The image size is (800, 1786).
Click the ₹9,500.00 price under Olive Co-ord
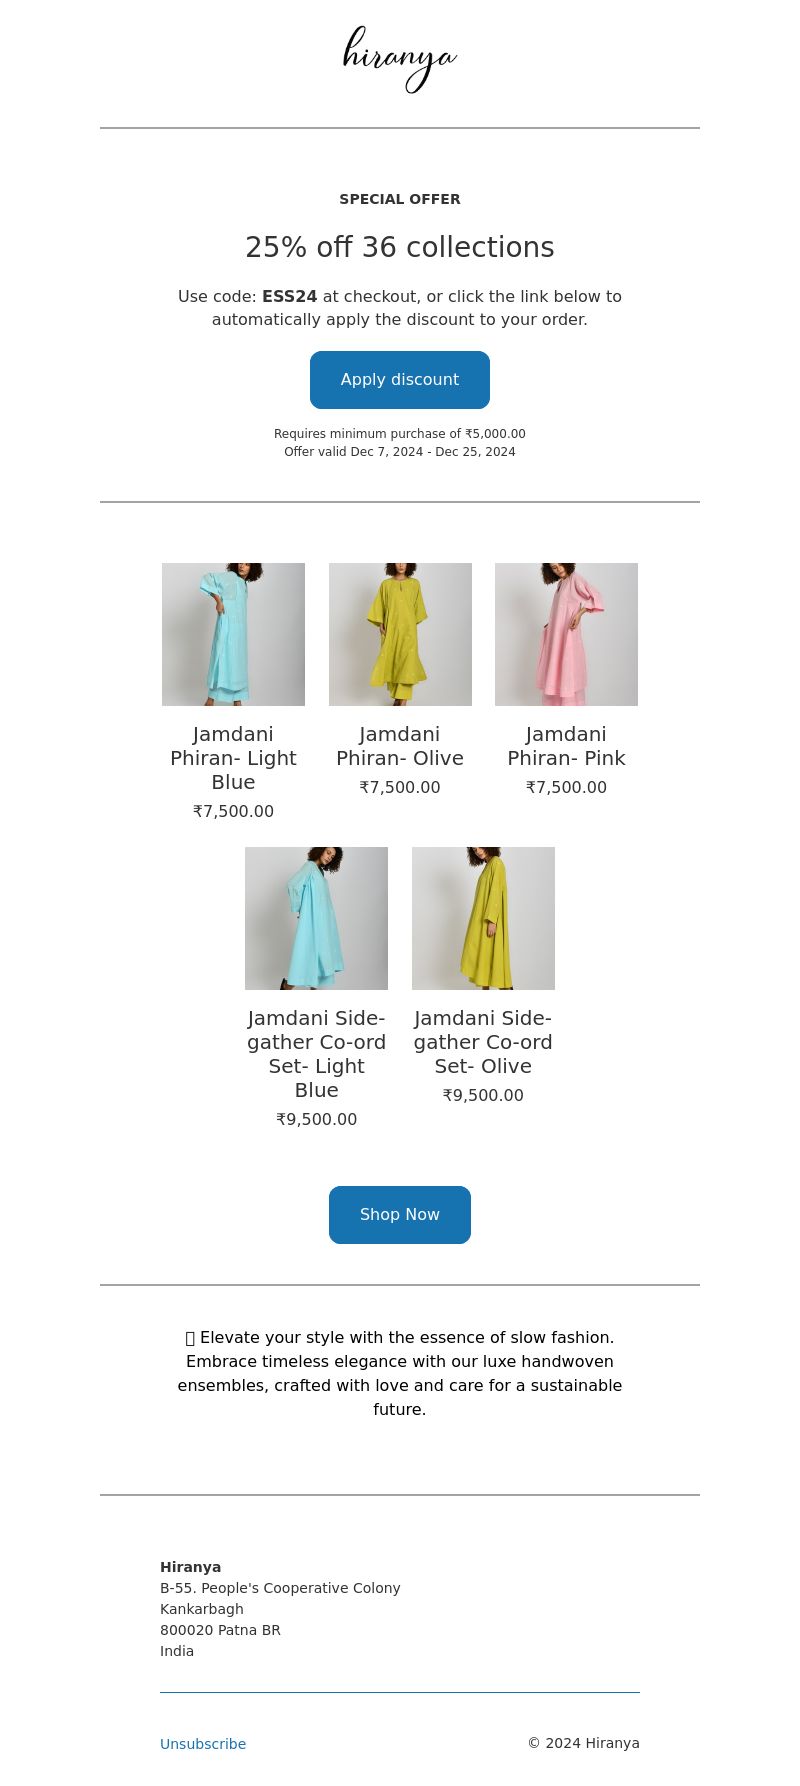(x=483, y=1095)
